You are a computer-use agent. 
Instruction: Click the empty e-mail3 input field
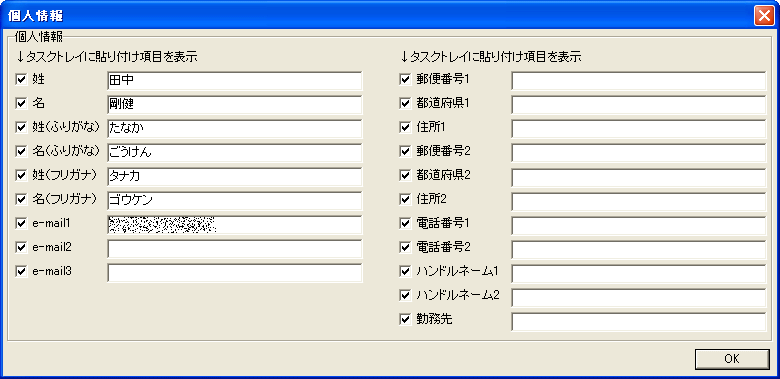click(x=234, y=273)
